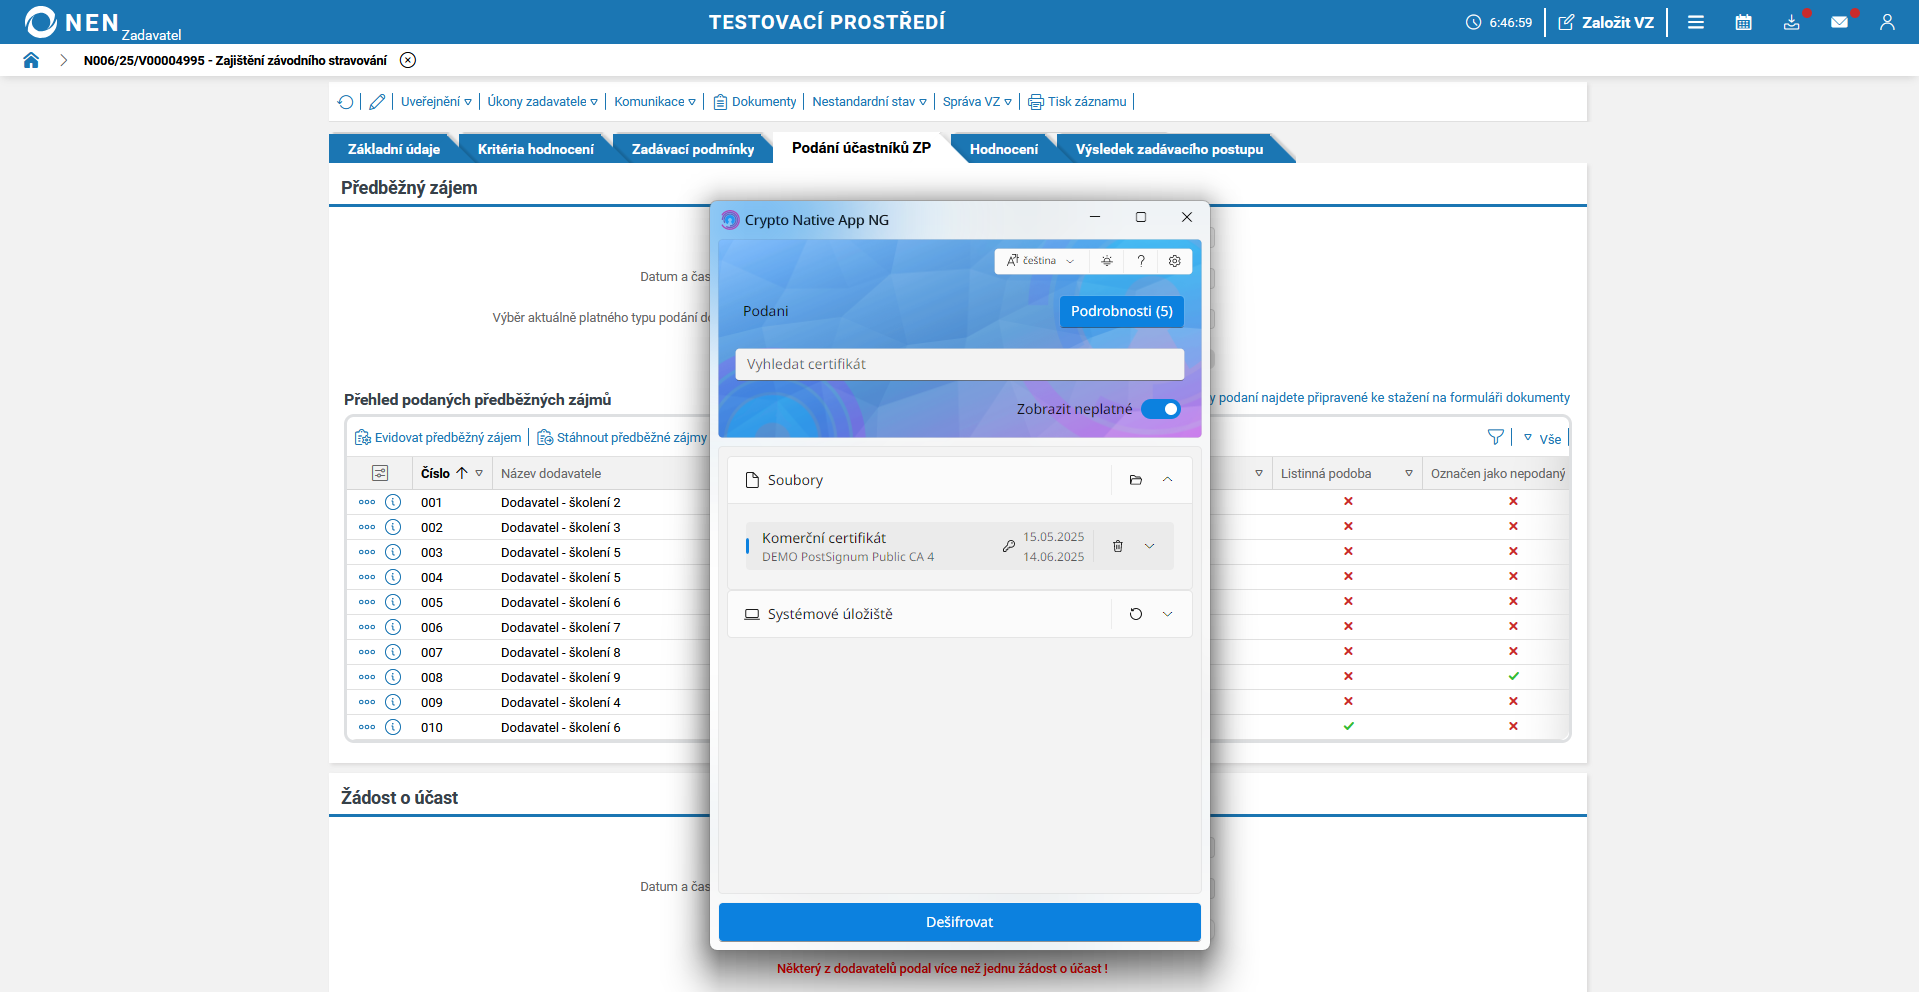Toggle the Zobrazit neplatné switch
The image size is (1919, 992).
tap(1161, 409)
